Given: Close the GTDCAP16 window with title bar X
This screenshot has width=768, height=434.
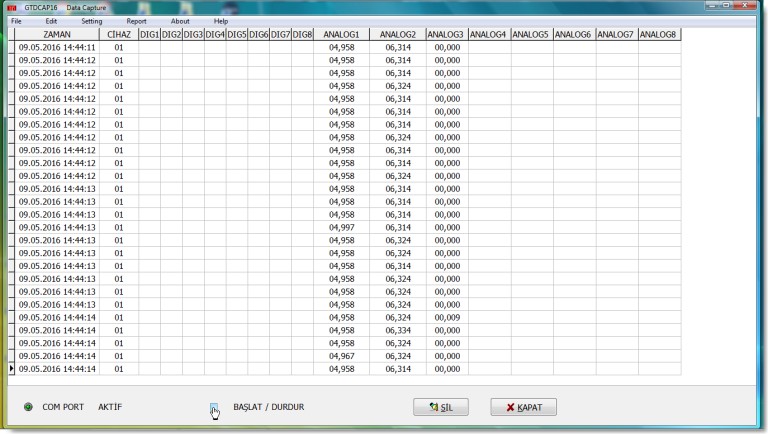Looking at the screenshot, I should pos(745,5).
